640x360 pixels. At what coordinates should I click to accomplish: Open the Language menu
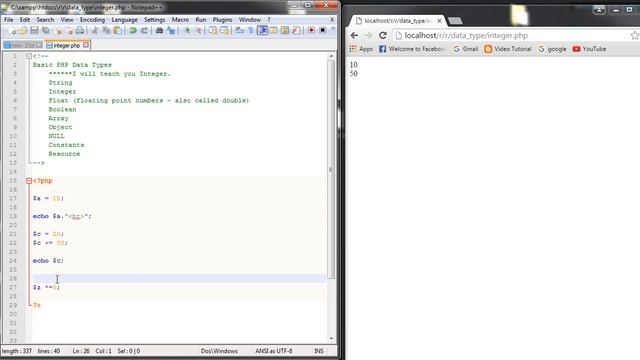124,20
